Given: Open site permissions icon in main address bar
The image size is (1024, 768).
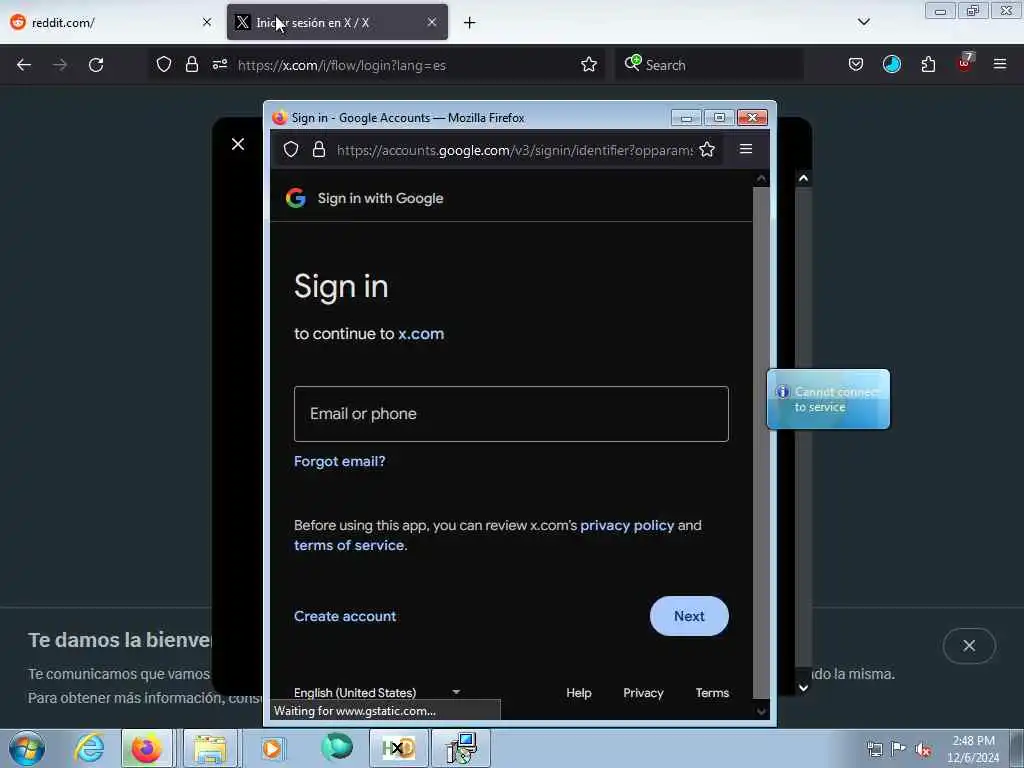Looking at the screenshot, I should (219, 64).
